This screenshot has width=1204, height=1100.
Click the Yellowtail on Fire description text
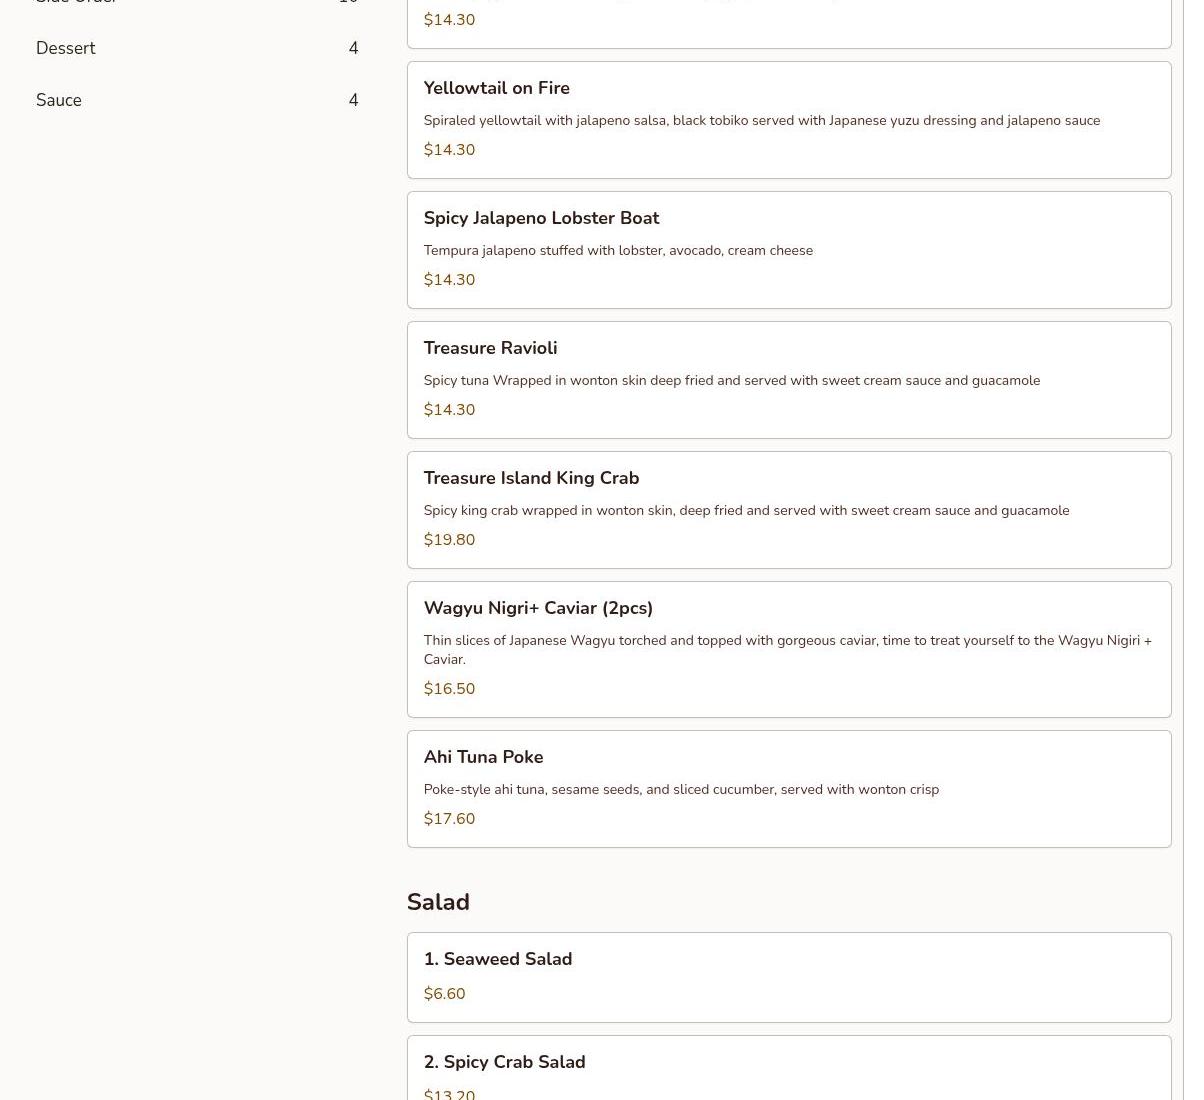[x=761, y=121]
